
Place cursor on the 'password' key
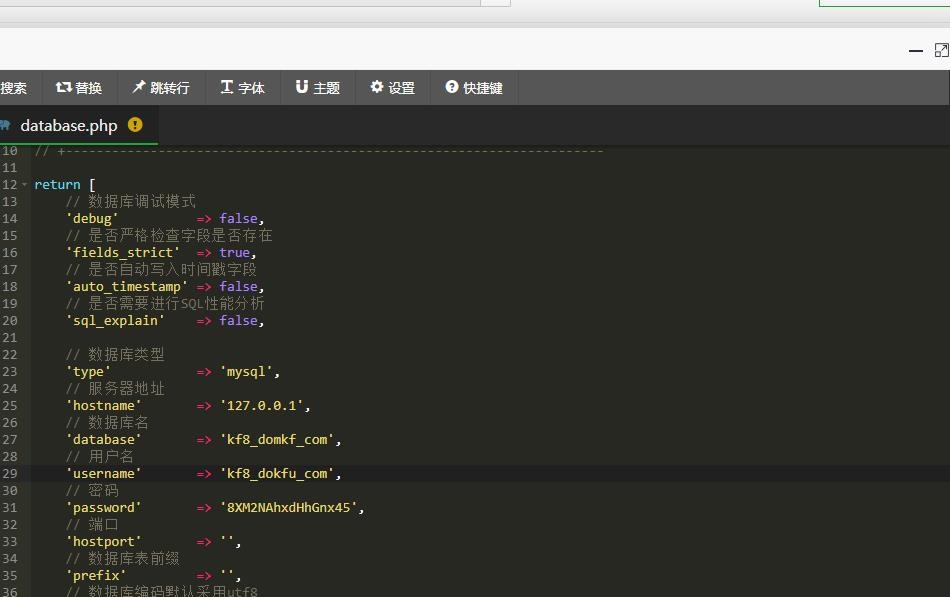103,507
